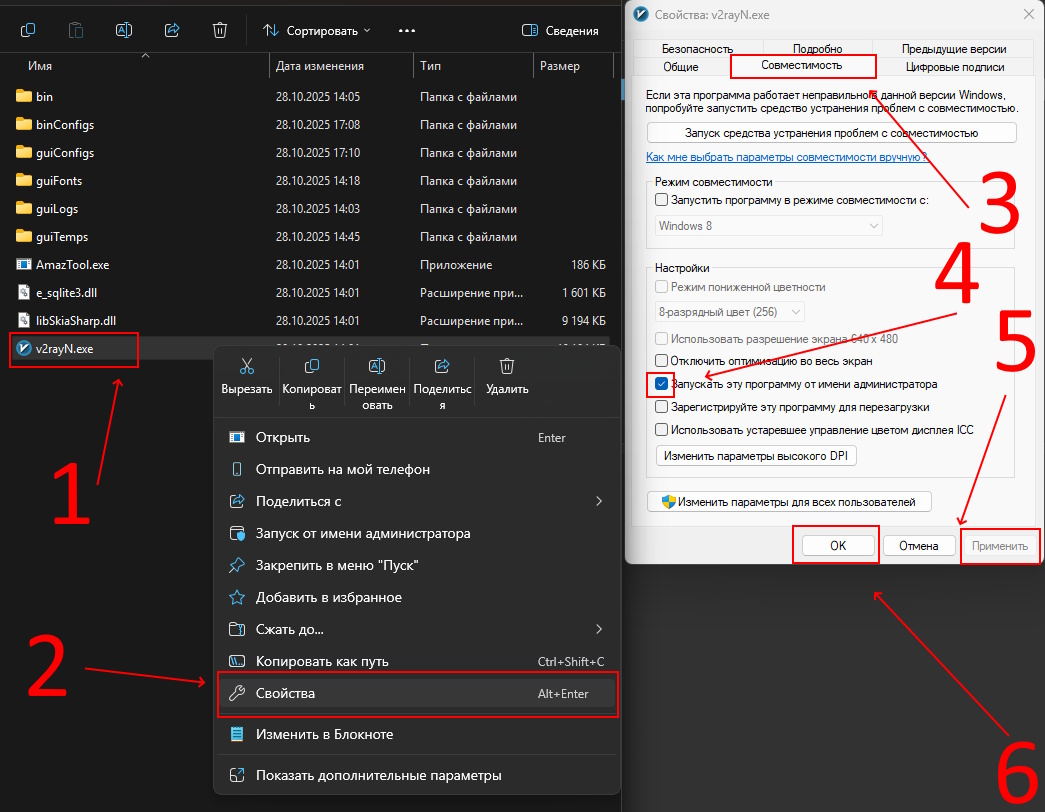Click the Delete trash icon in context menu
The height and width of the screenshot is (812, 1045).
coord(507,366)
